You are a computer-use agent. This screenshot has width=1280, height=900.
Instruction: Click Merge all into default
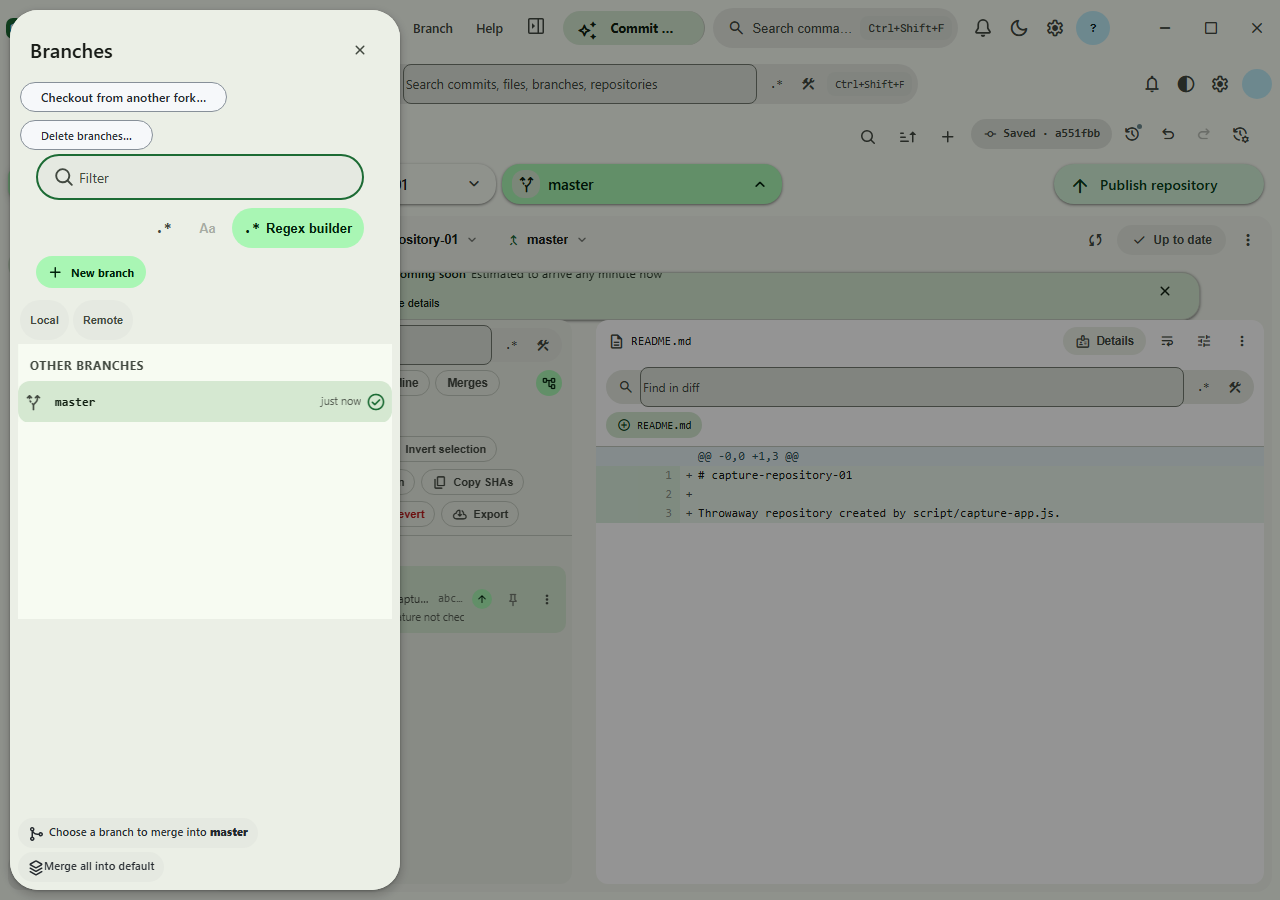pyautogui.click(x=91, y=866)
